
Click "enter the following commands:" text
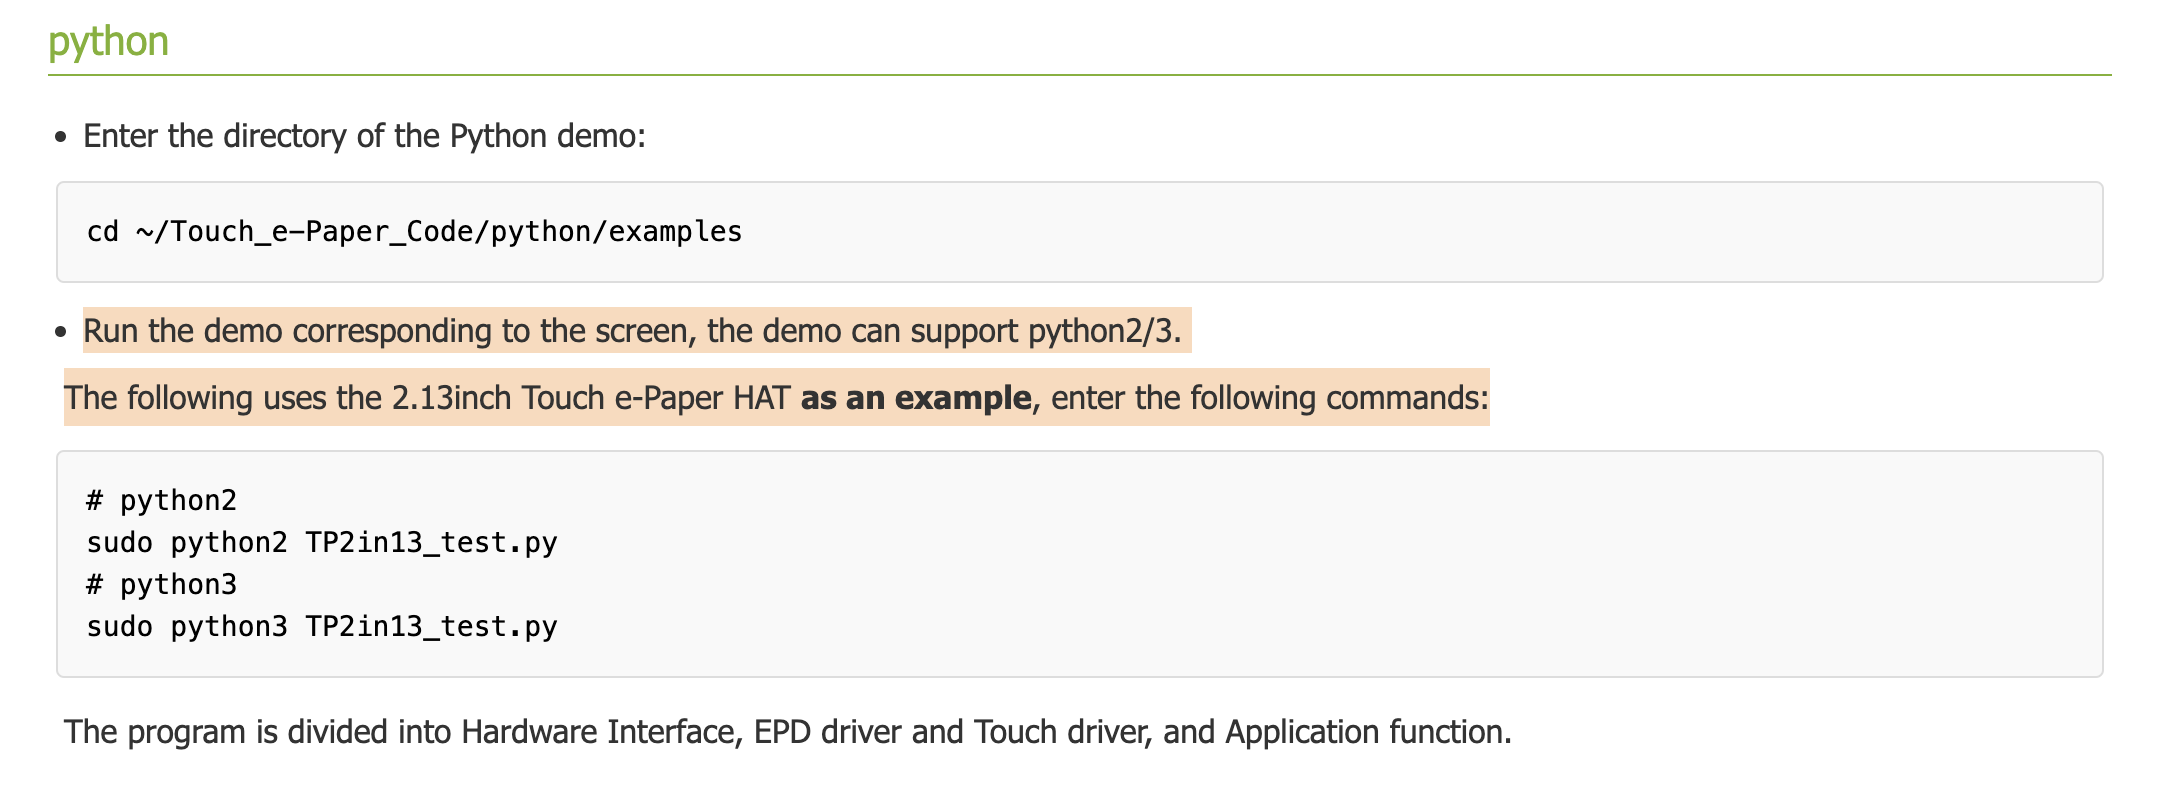pos(1269,398)
